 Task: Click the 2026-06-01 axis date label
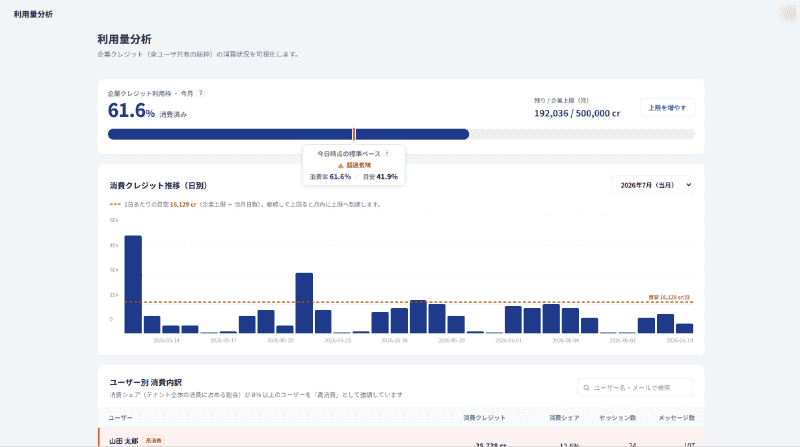coord(508,340)
